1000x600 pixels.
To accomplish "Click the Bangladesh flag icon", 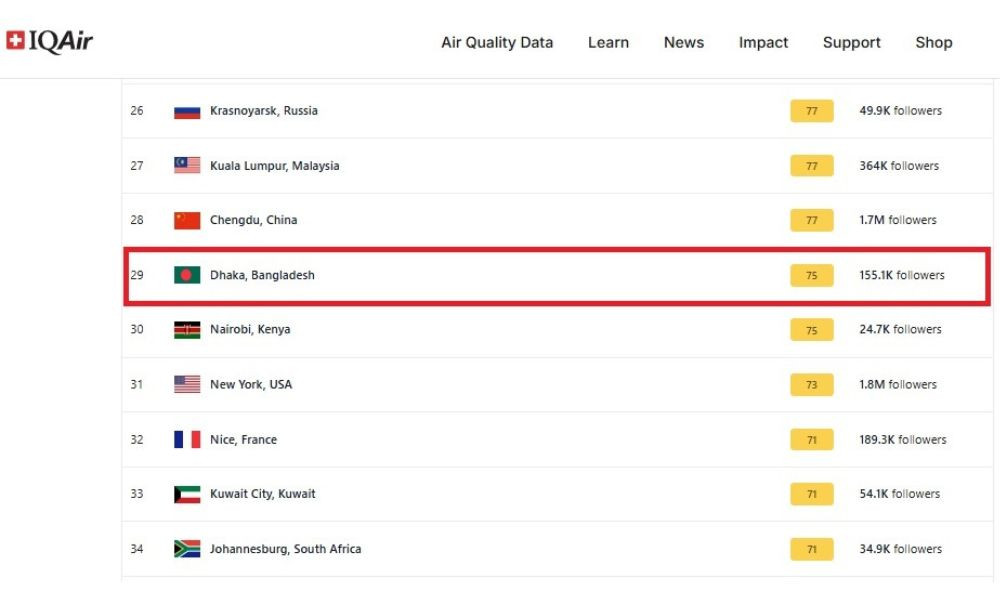I will pos(187,275).
